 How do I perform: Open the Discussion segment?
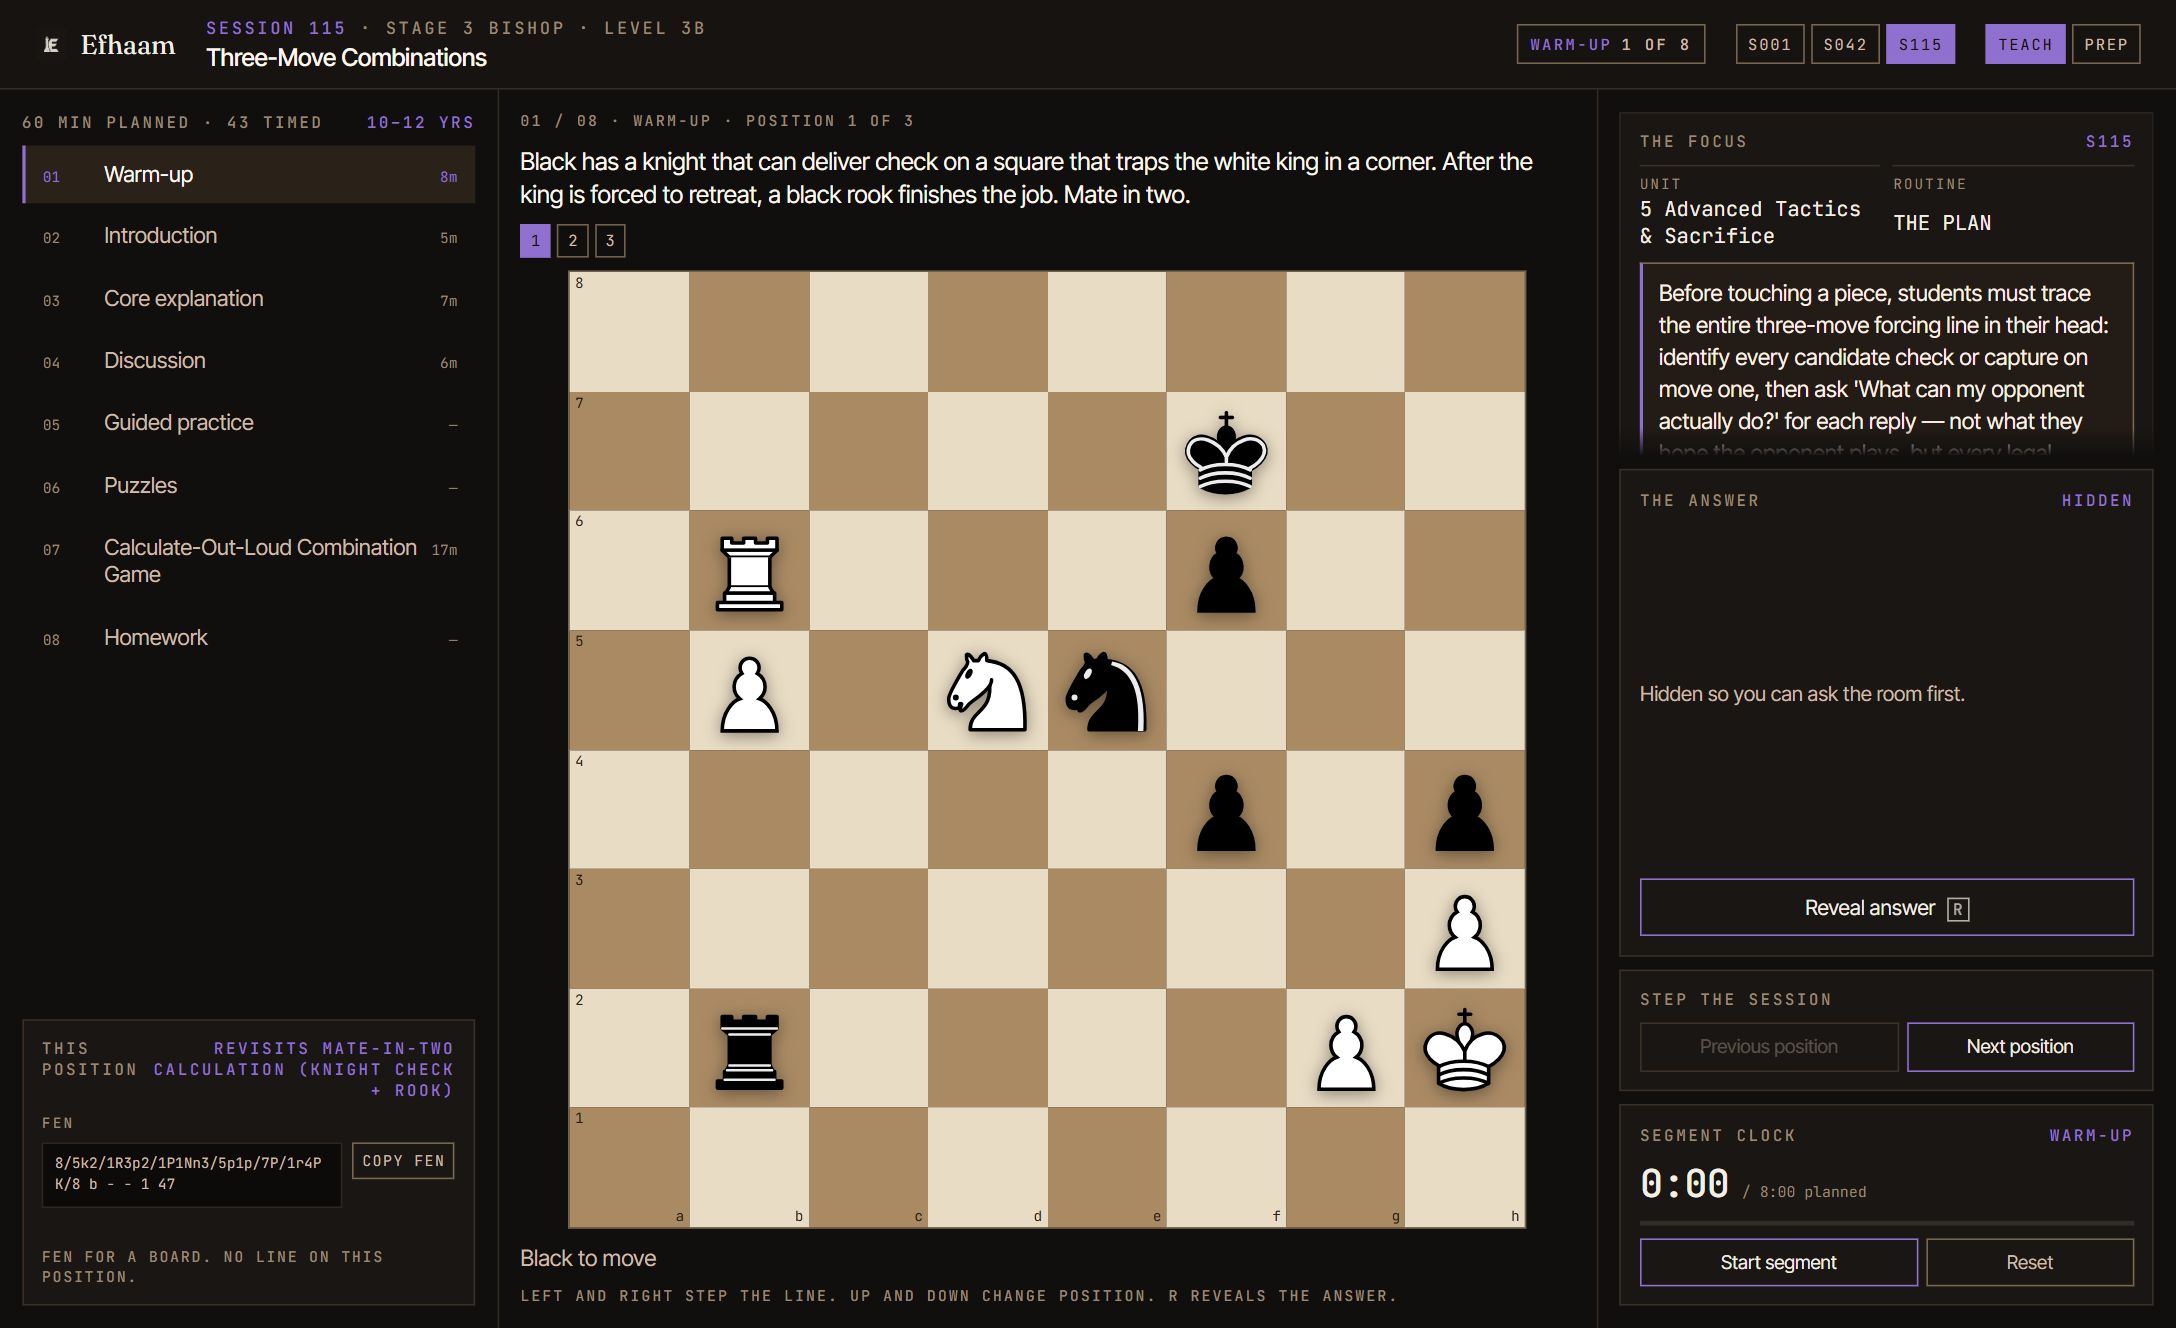point(249,361)
